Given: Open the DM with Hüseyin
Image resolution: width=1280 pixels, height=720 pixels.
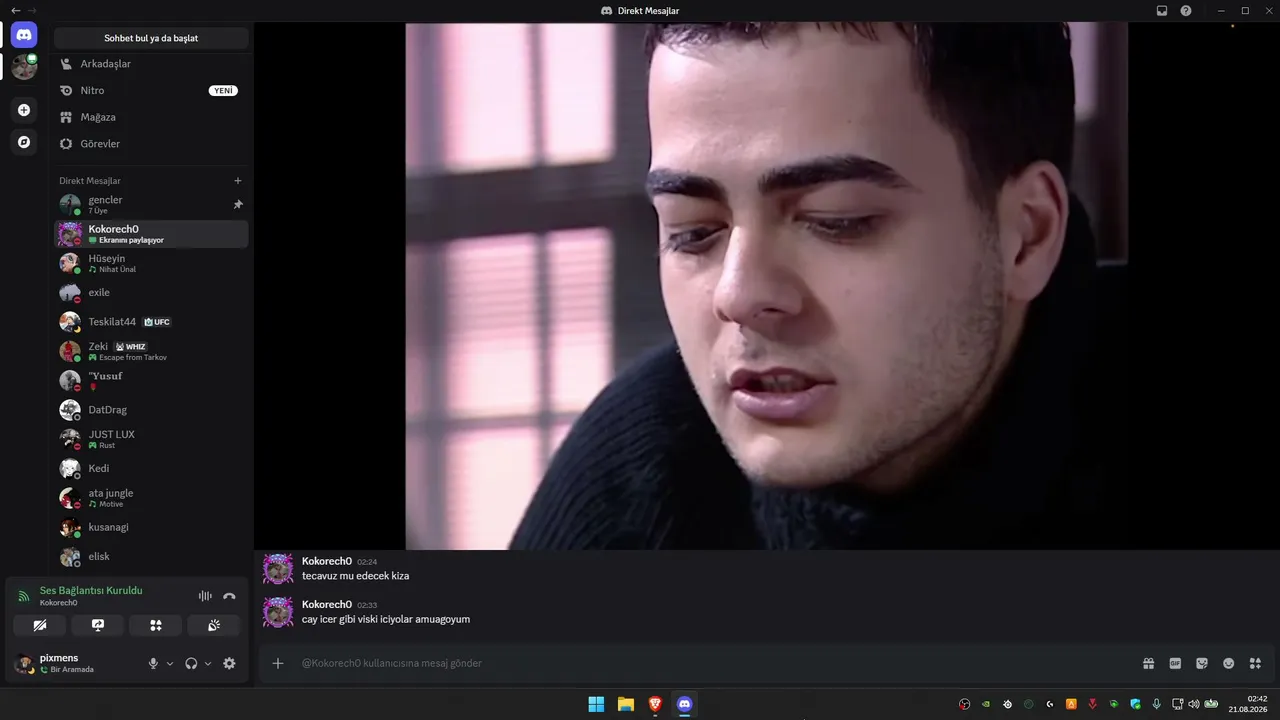Looking at the screenshot, I should coord(151,263).
